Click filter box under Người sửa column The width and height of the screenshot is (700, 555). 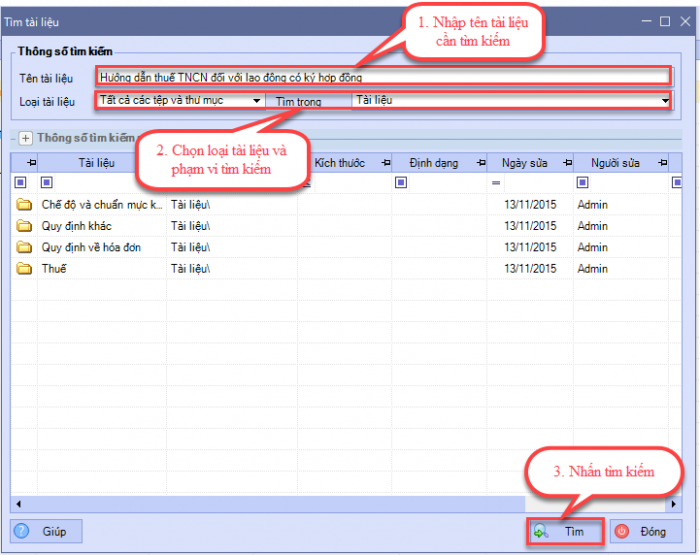pos(583,183)
